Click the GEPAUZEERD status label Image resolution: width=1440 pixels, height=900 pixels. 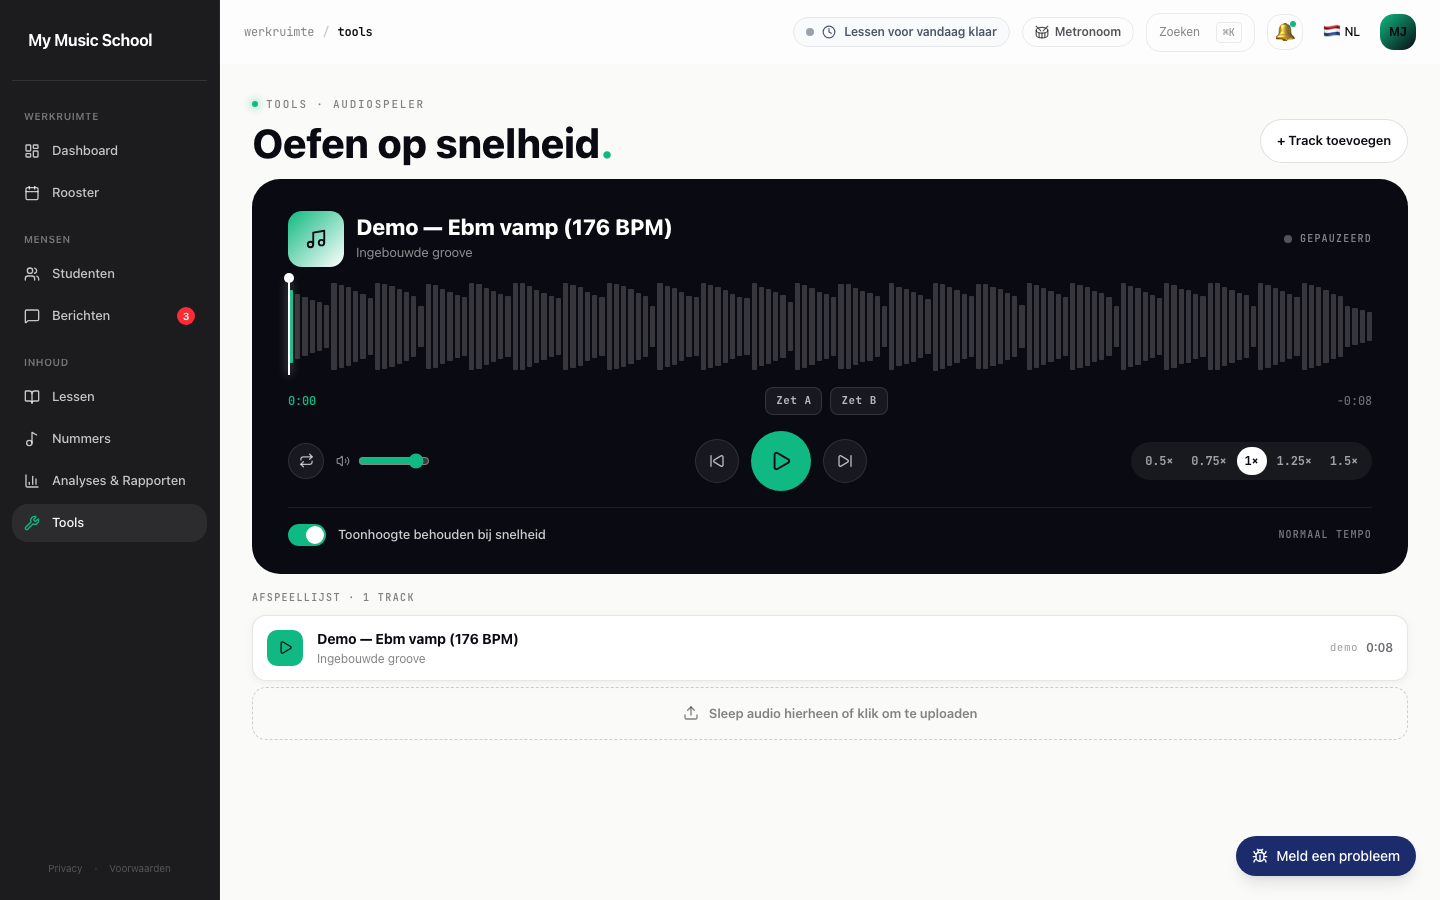(x=1335, y=239)
